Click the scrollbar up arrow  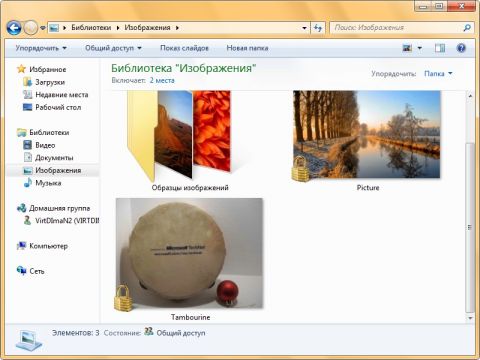click(x=470, y=96)
